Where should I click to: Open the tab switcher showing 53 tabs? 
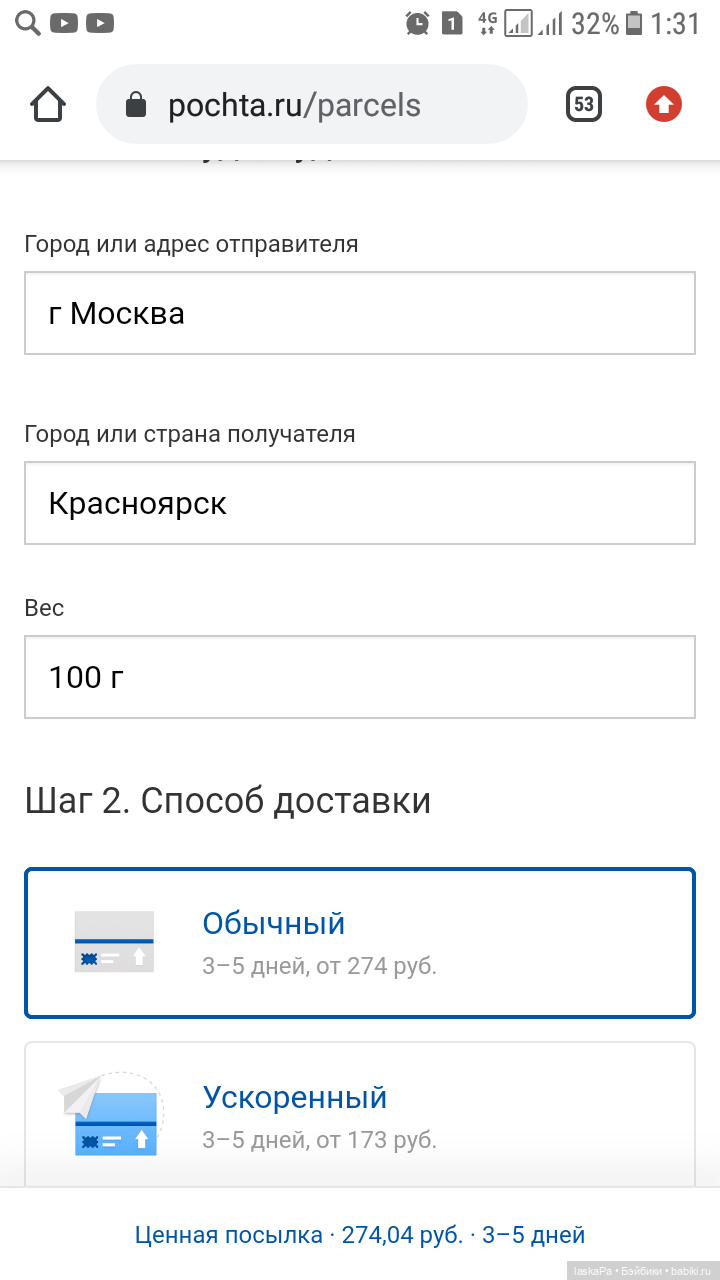click(584, 104)
